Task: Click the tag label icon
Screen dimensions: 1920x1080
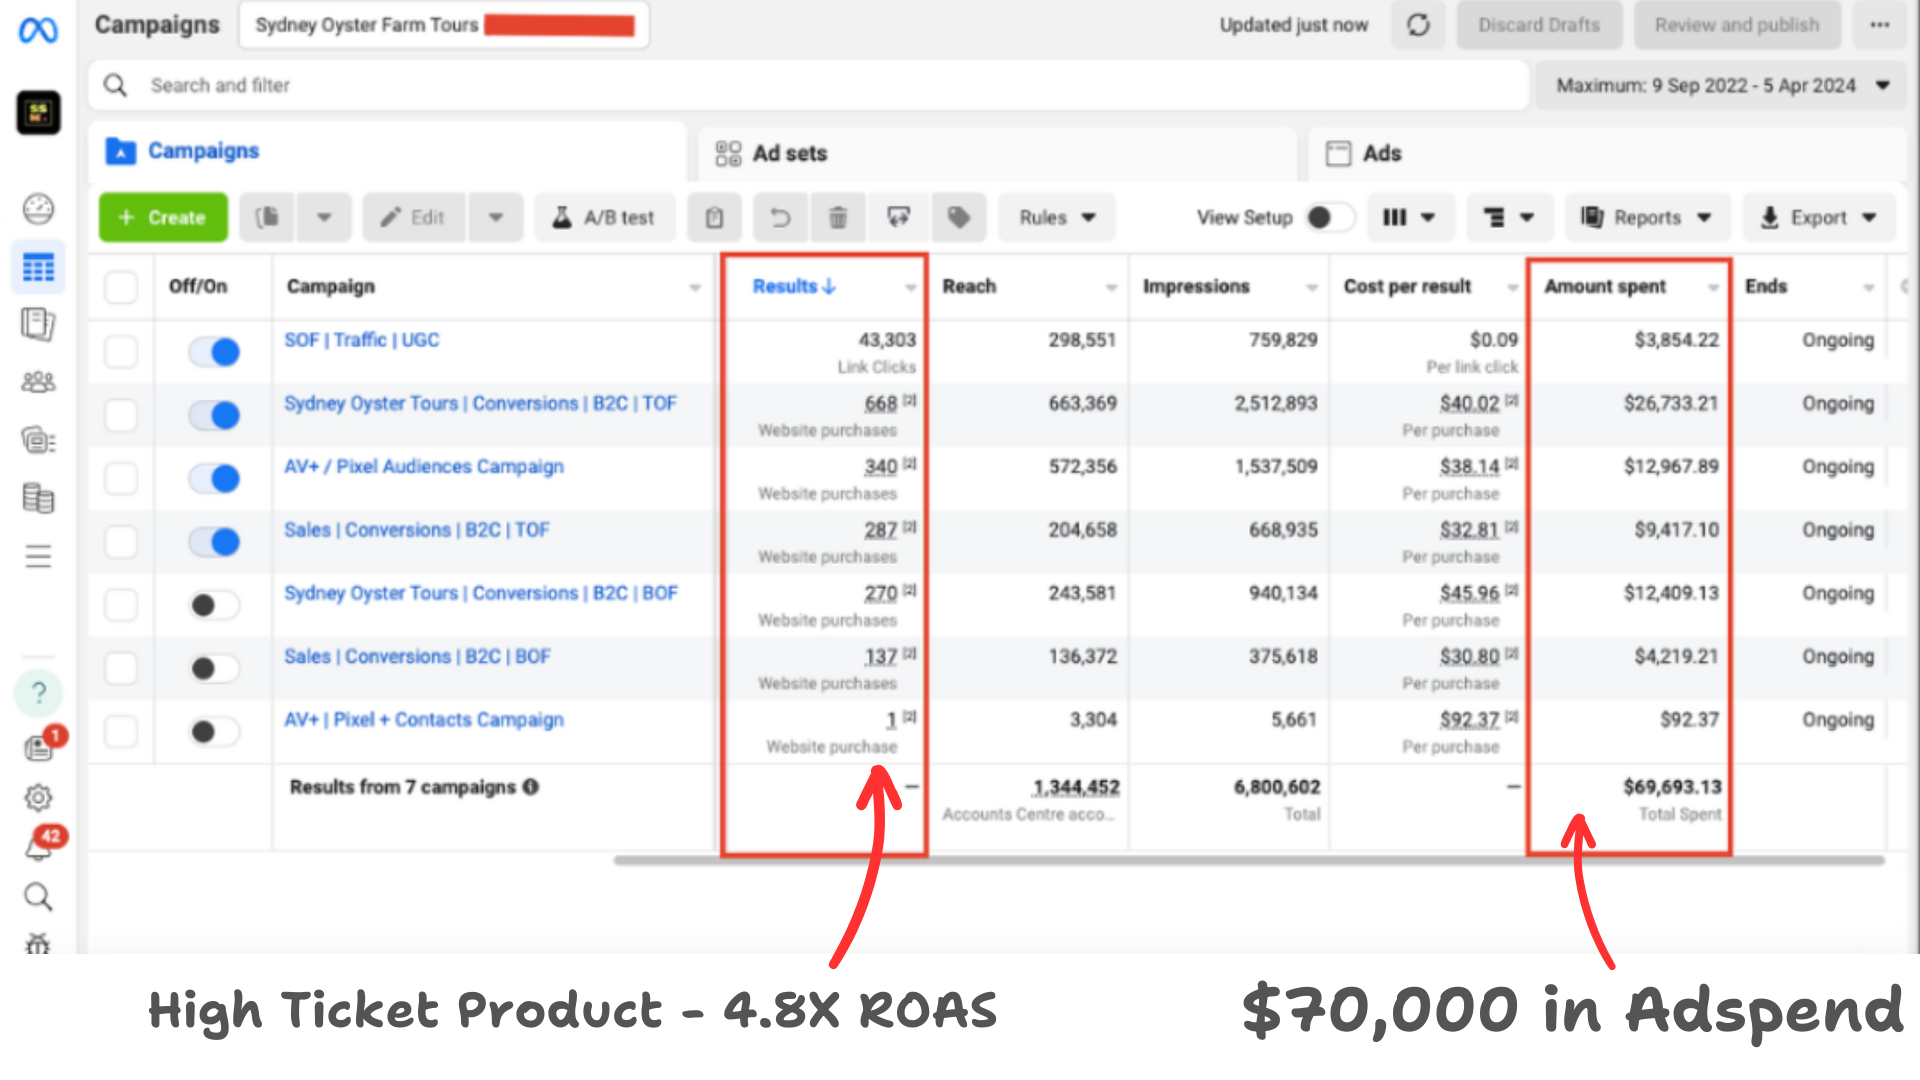Action: tap(958, 217)
